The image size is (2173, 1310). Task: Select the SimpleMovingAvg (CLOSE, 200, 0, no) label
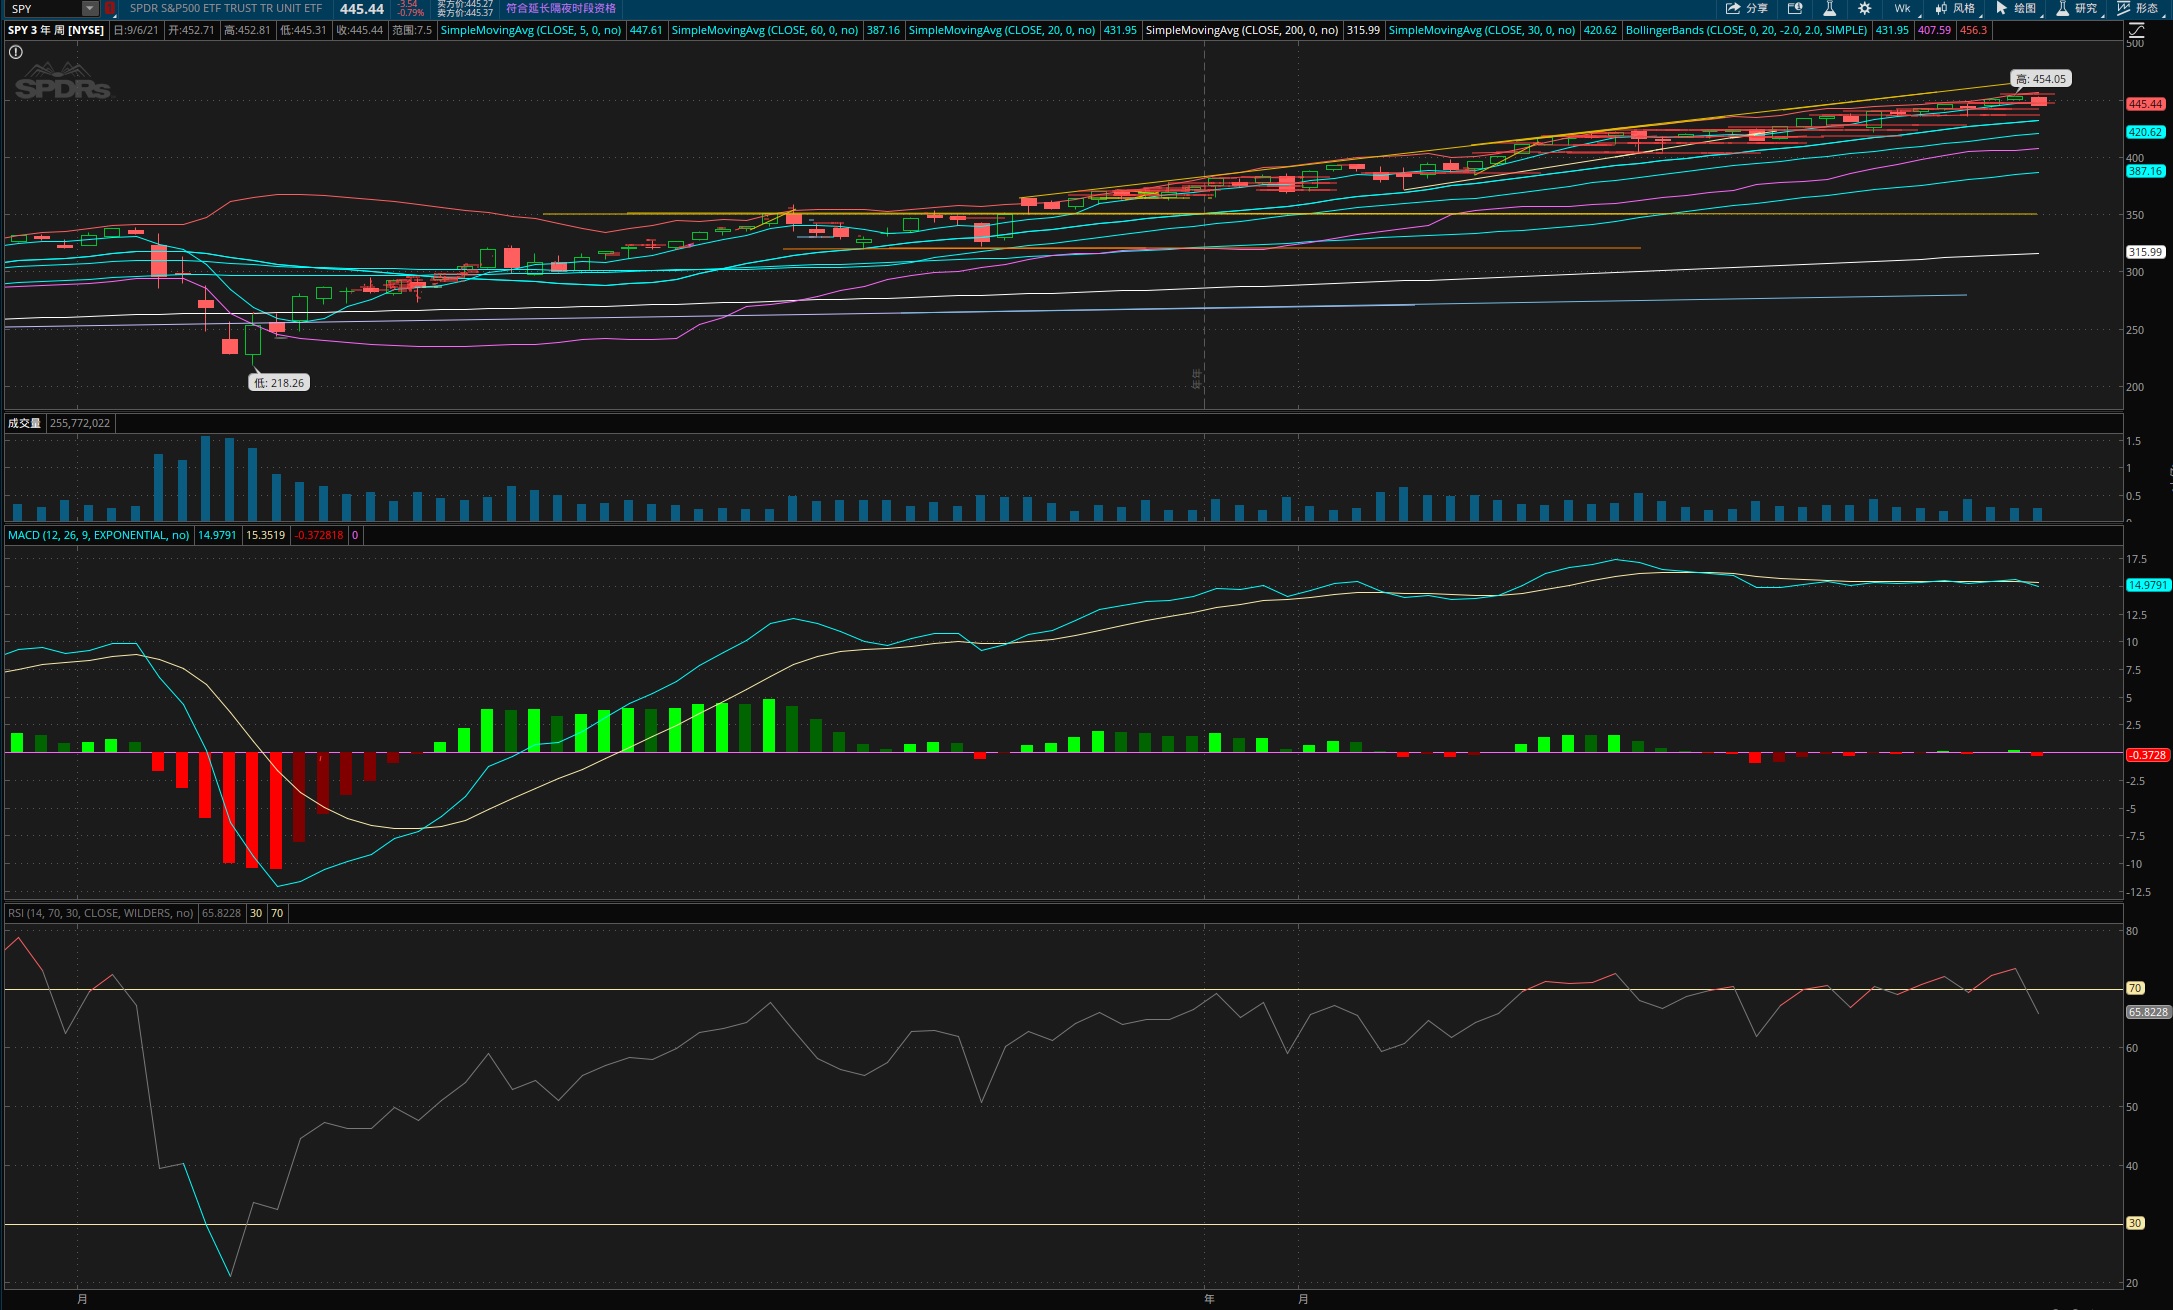tap(1242, 30)
